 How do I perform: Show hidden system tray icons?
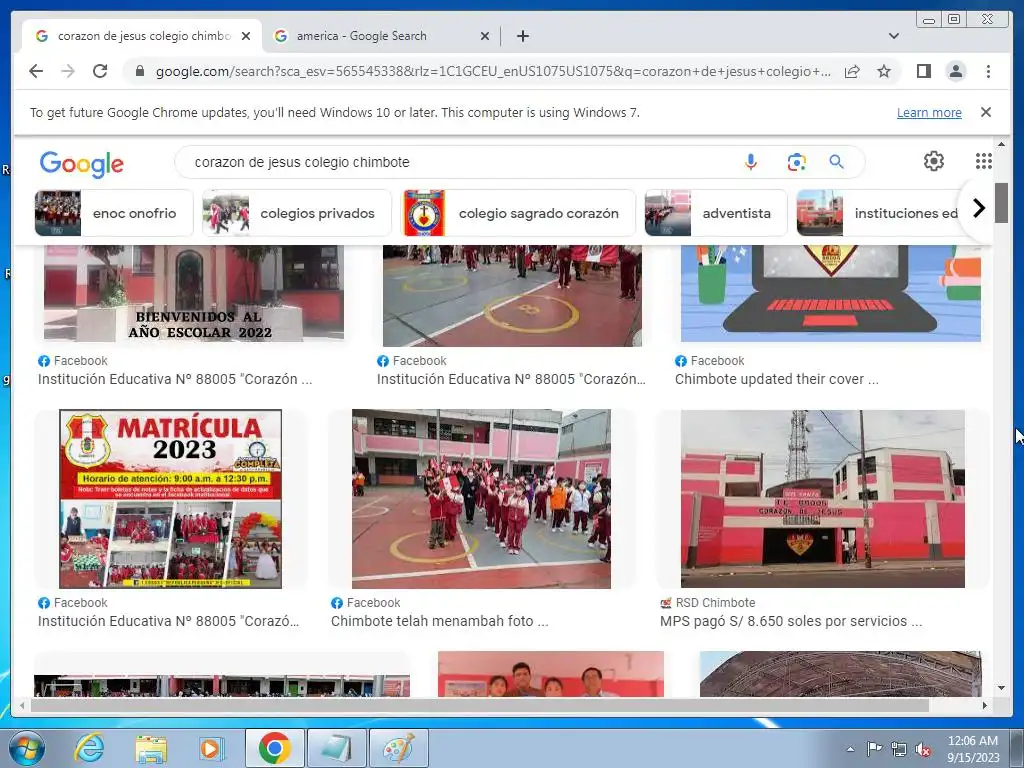pyautogui.click(x=850, y=749)
